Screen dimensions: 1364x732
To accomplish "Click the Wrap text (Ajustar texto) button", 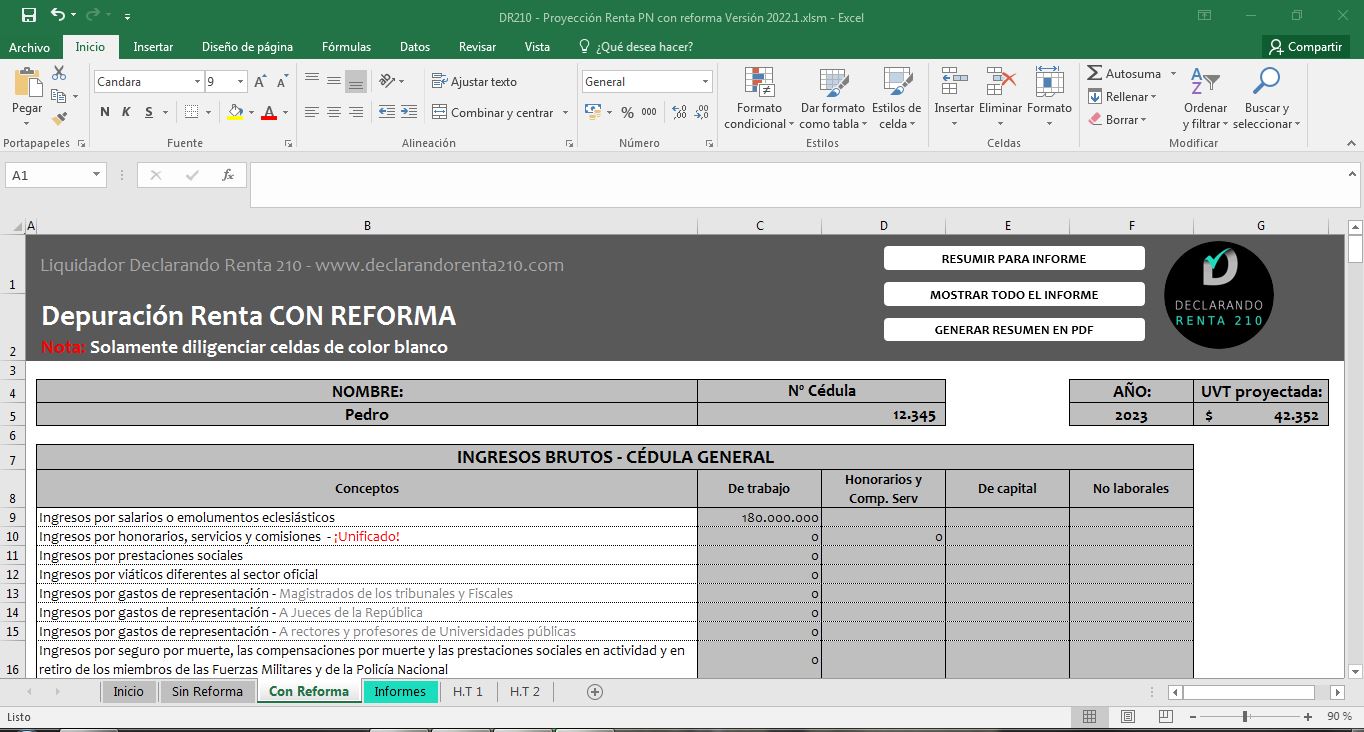I will pyautogui.click(x=474, y=82).
